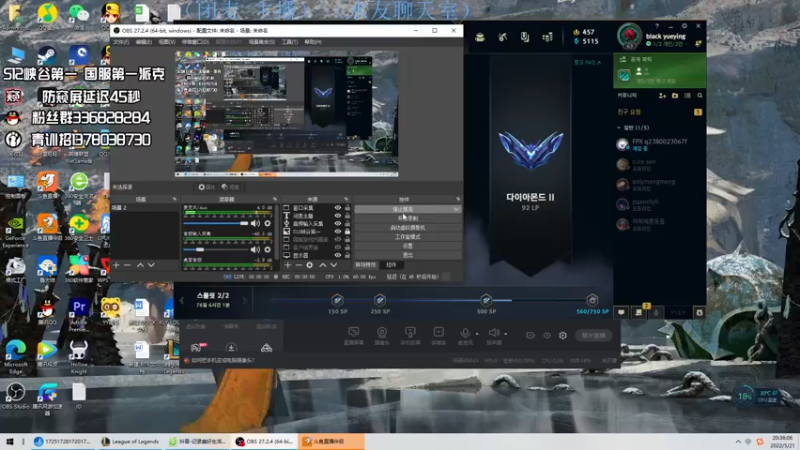Toggle visibility of the audio input source

[x=338, y=223]
